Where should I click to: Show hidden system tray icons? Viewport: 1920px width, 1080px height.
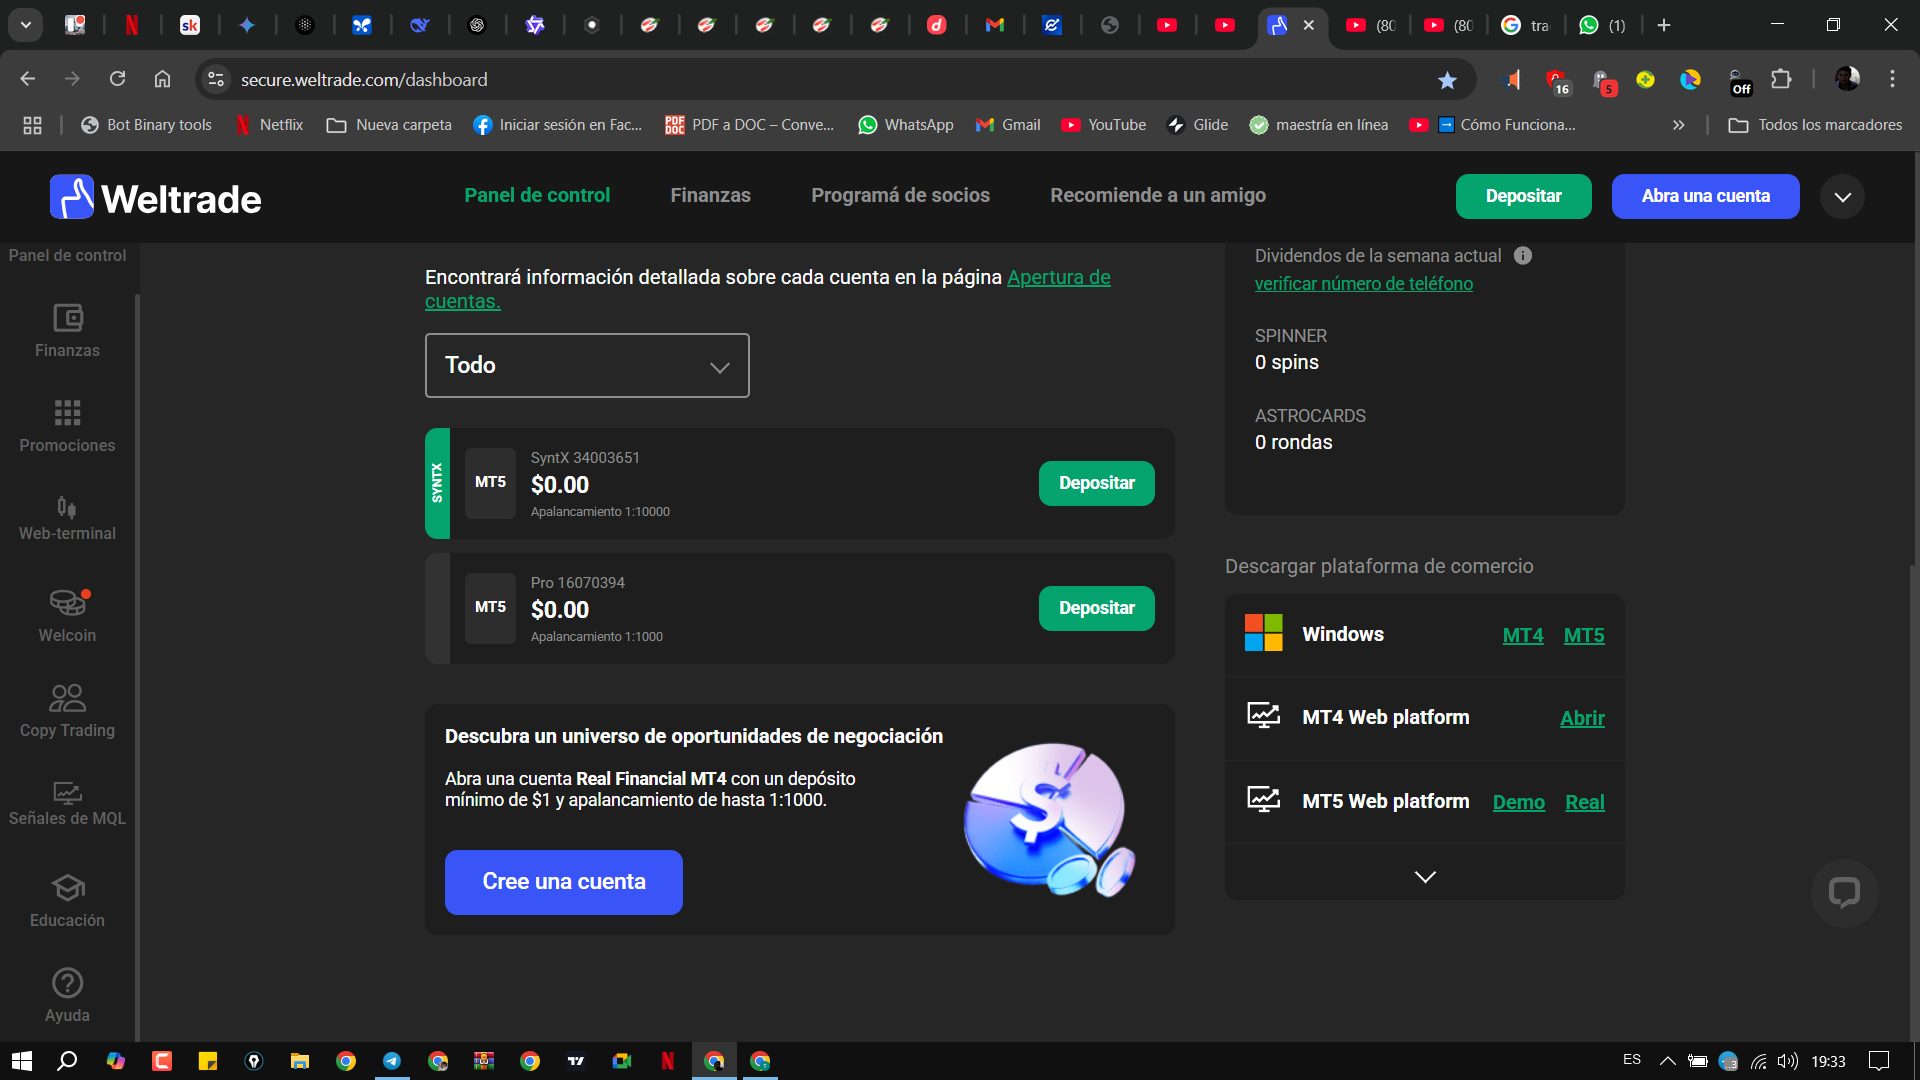(1667, 1061)
